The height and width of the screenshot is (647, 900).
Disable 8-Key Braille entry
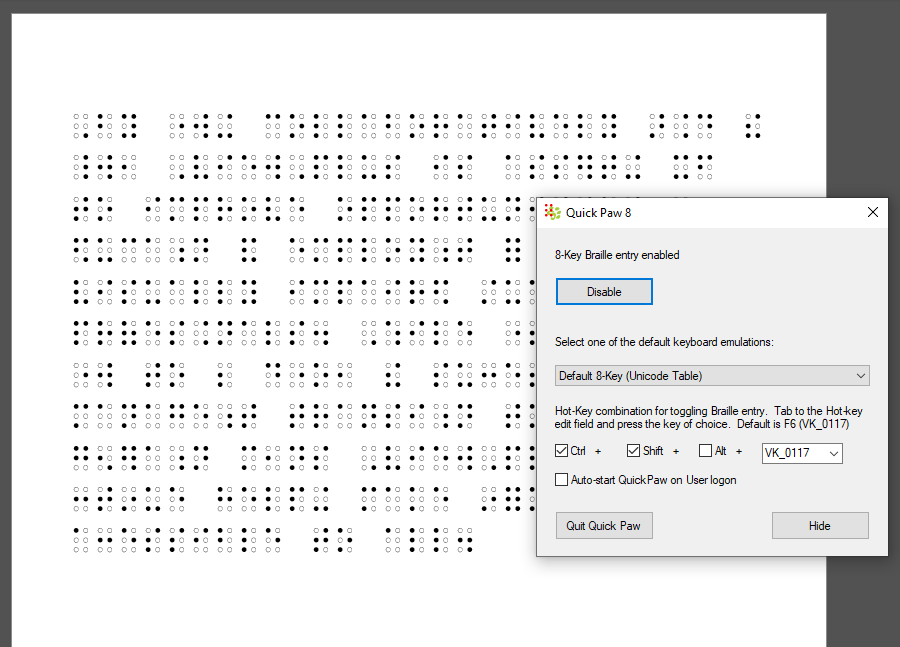(x=604, y=291)
